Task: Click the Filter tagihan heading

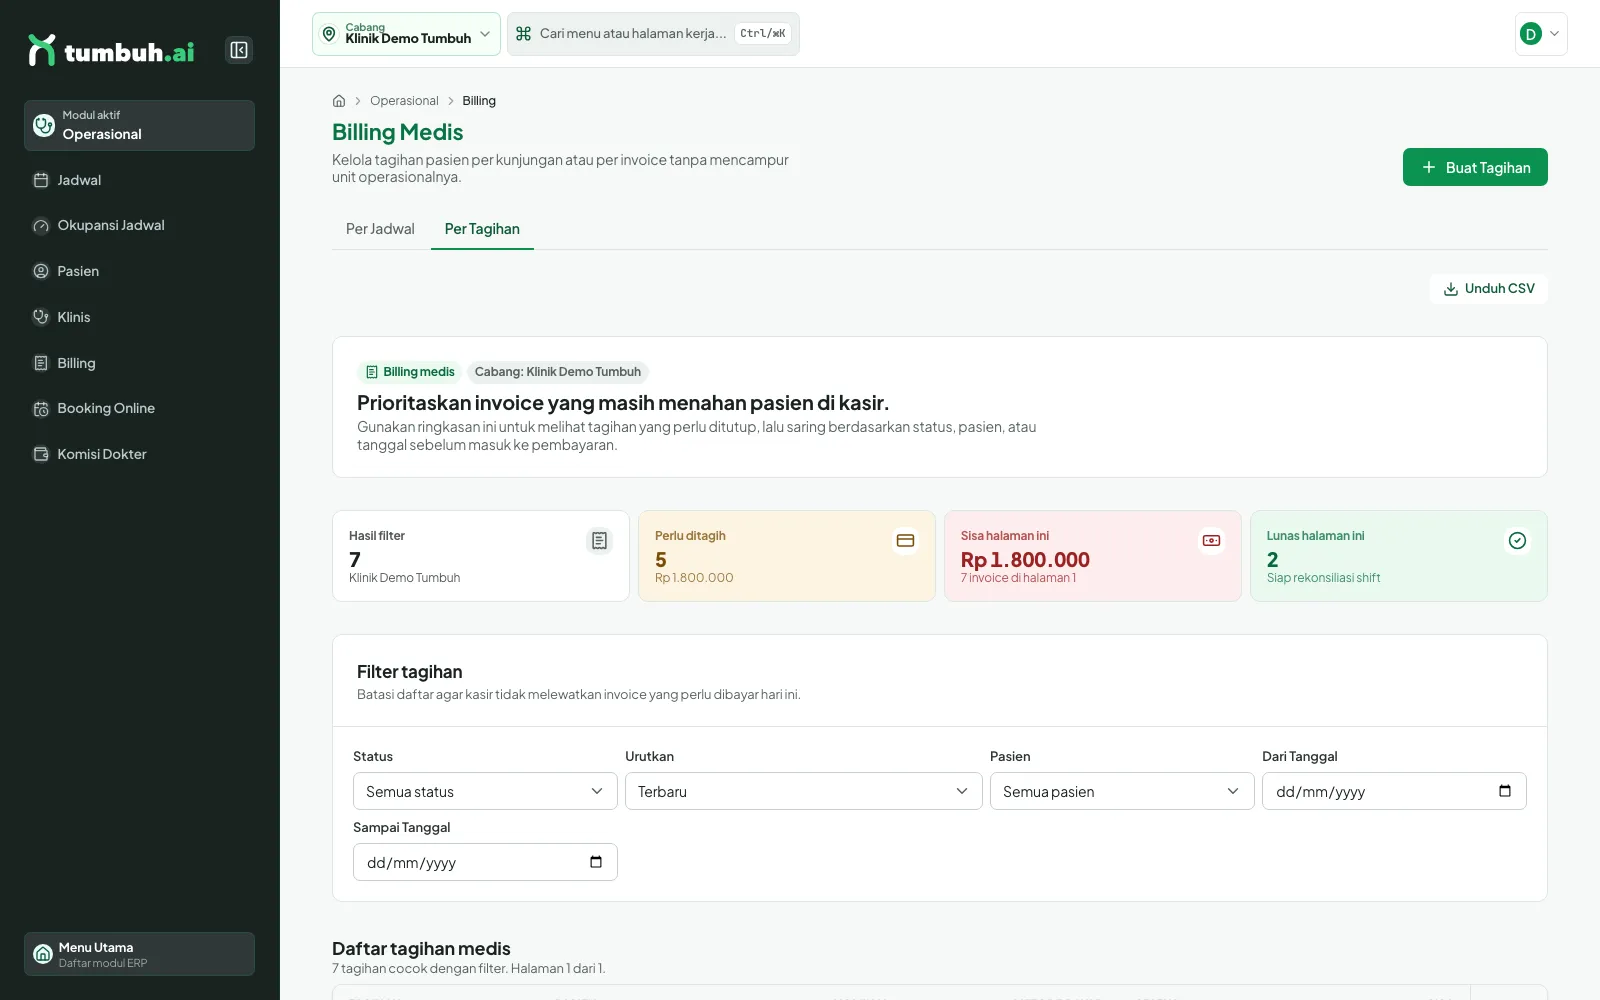Action: [409, 672]
